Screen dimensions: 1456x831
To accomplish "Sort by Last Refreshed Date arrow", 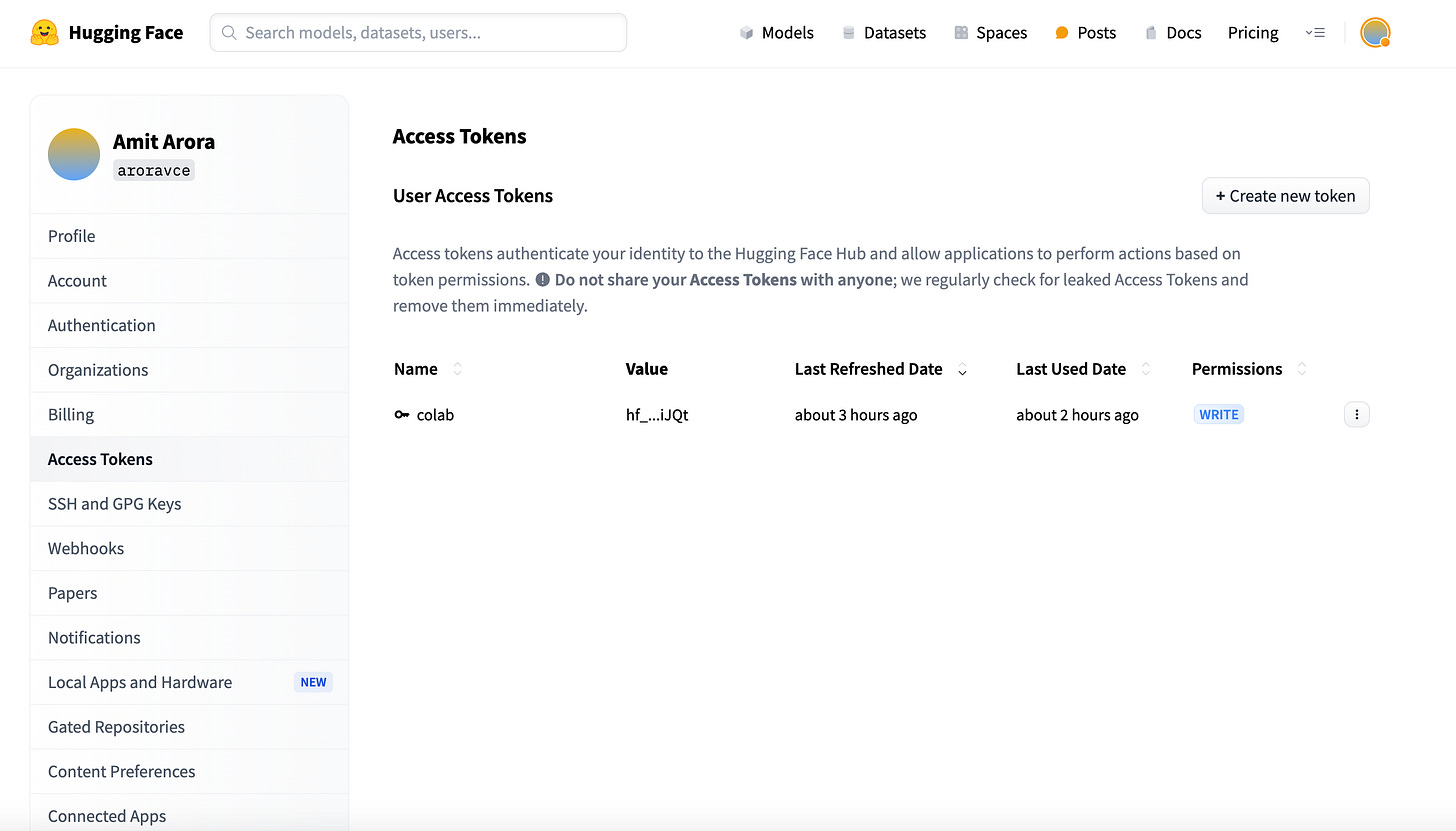I will 962,370.
